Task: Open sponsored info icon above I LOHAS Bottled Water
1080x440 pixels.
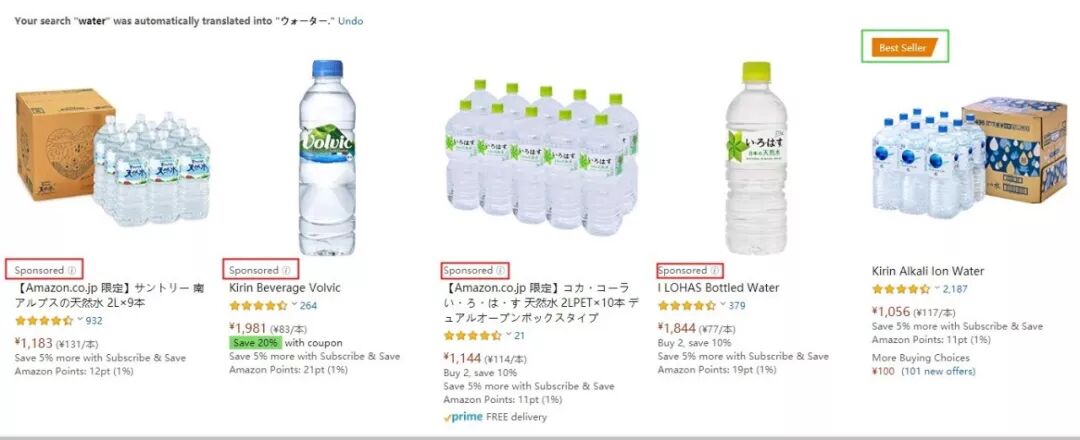Action: (715, 271)
